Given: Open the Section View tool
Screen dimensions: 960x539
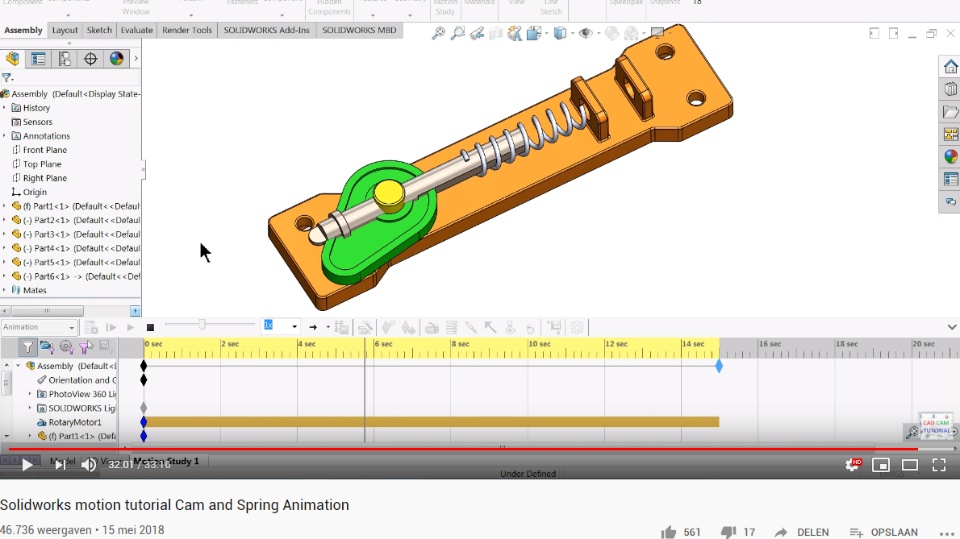Looking at the screenshot, I should (x=495, y=34).
